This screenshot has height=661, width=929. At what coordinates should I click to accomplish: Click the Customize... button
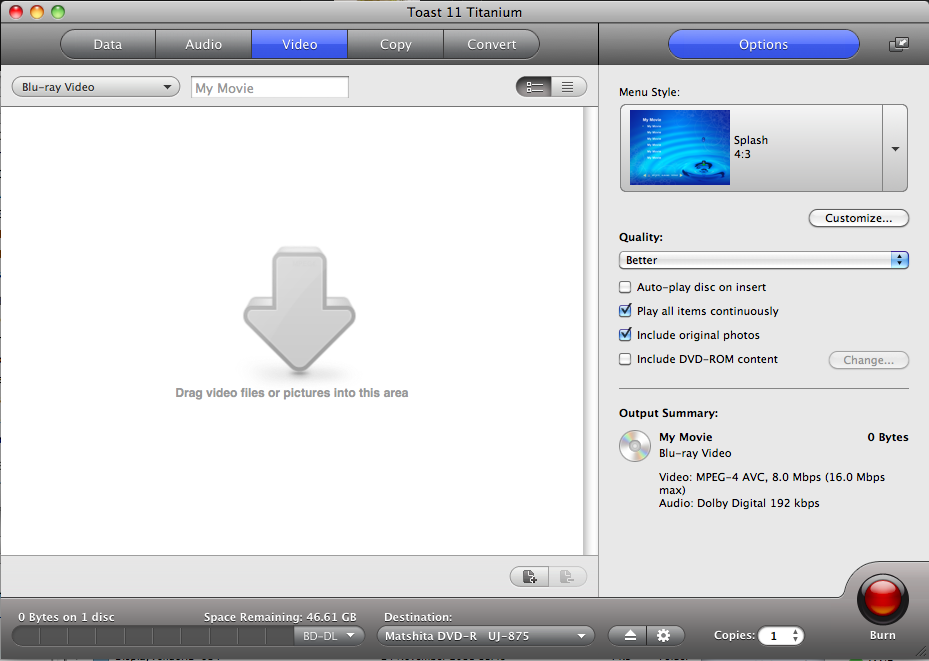[x=858, y=218]
